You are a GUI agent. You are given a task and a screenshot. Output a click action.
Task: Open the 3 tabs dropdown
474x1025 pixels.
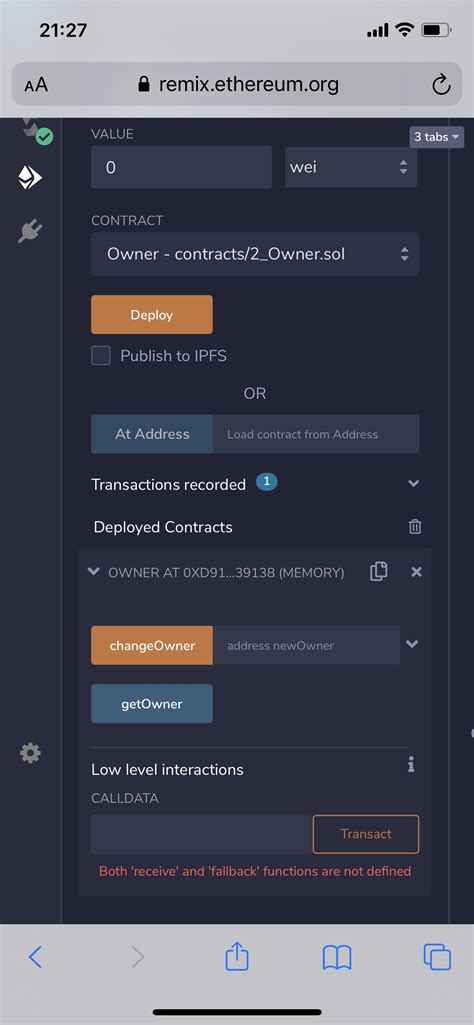tap(437, 137)
